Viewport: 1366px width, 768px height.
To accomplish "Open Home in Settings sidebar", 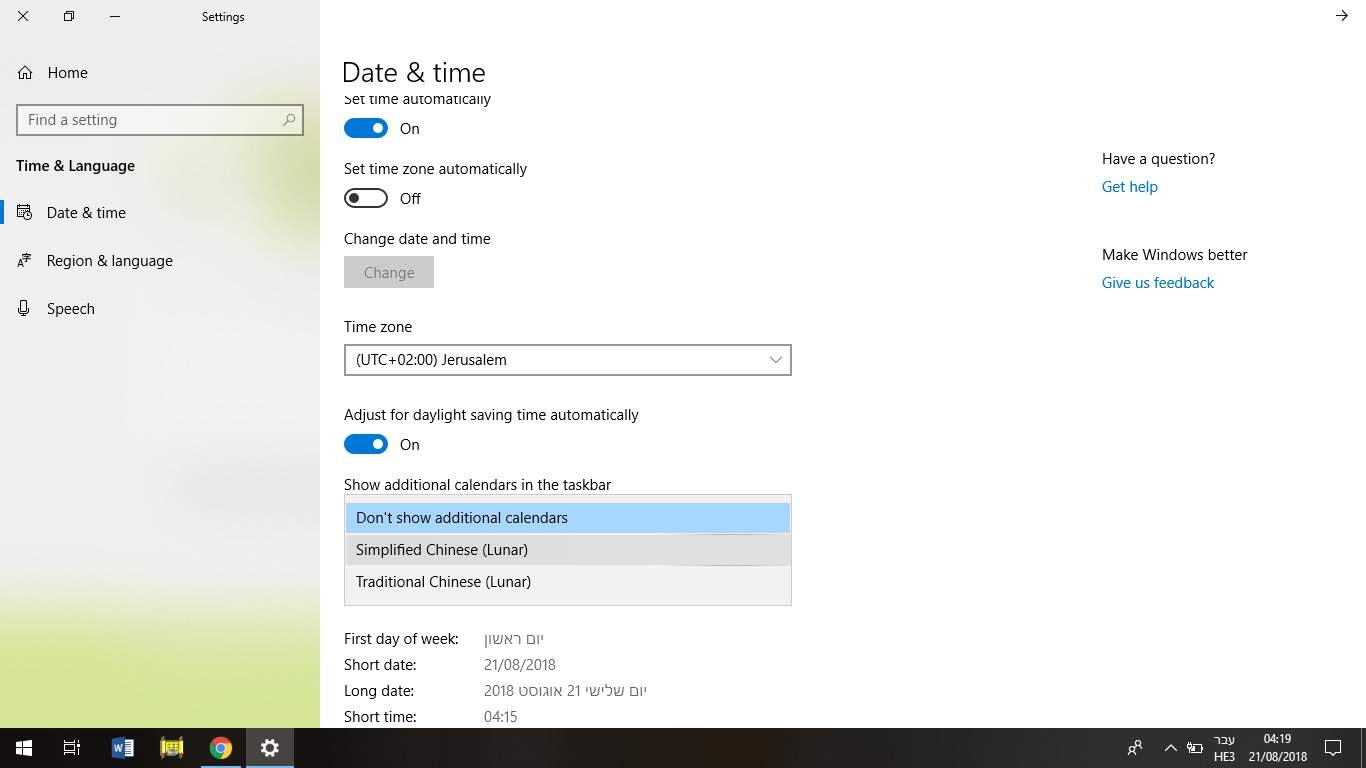I will [x=52, y=73].
